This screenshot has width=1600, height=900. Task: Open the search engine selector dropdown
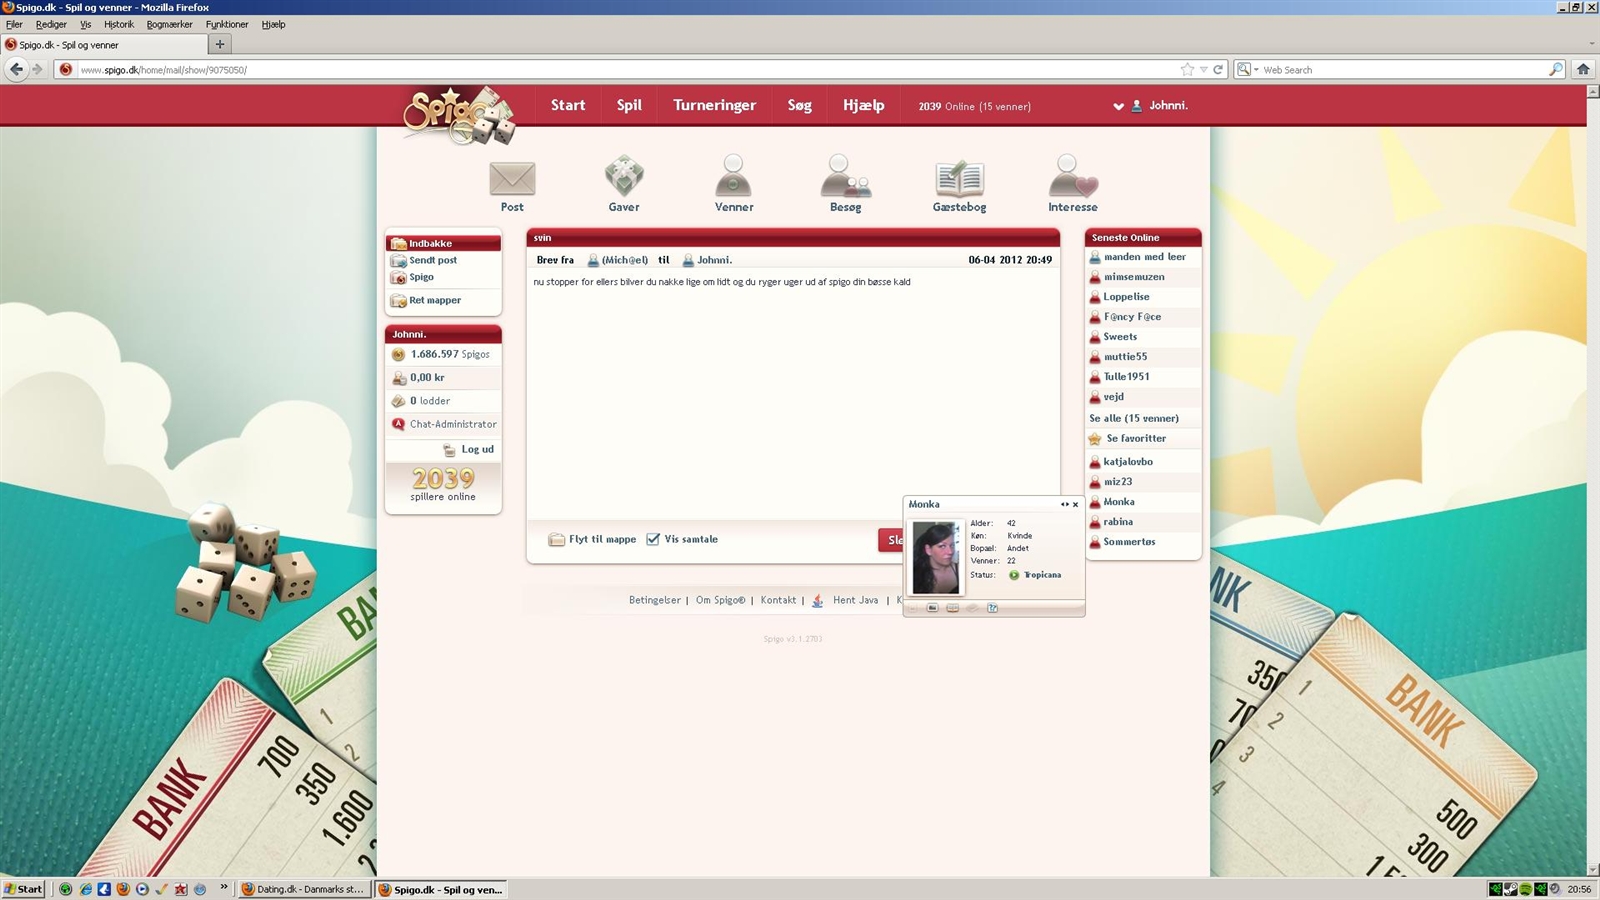pos(1247,70)
